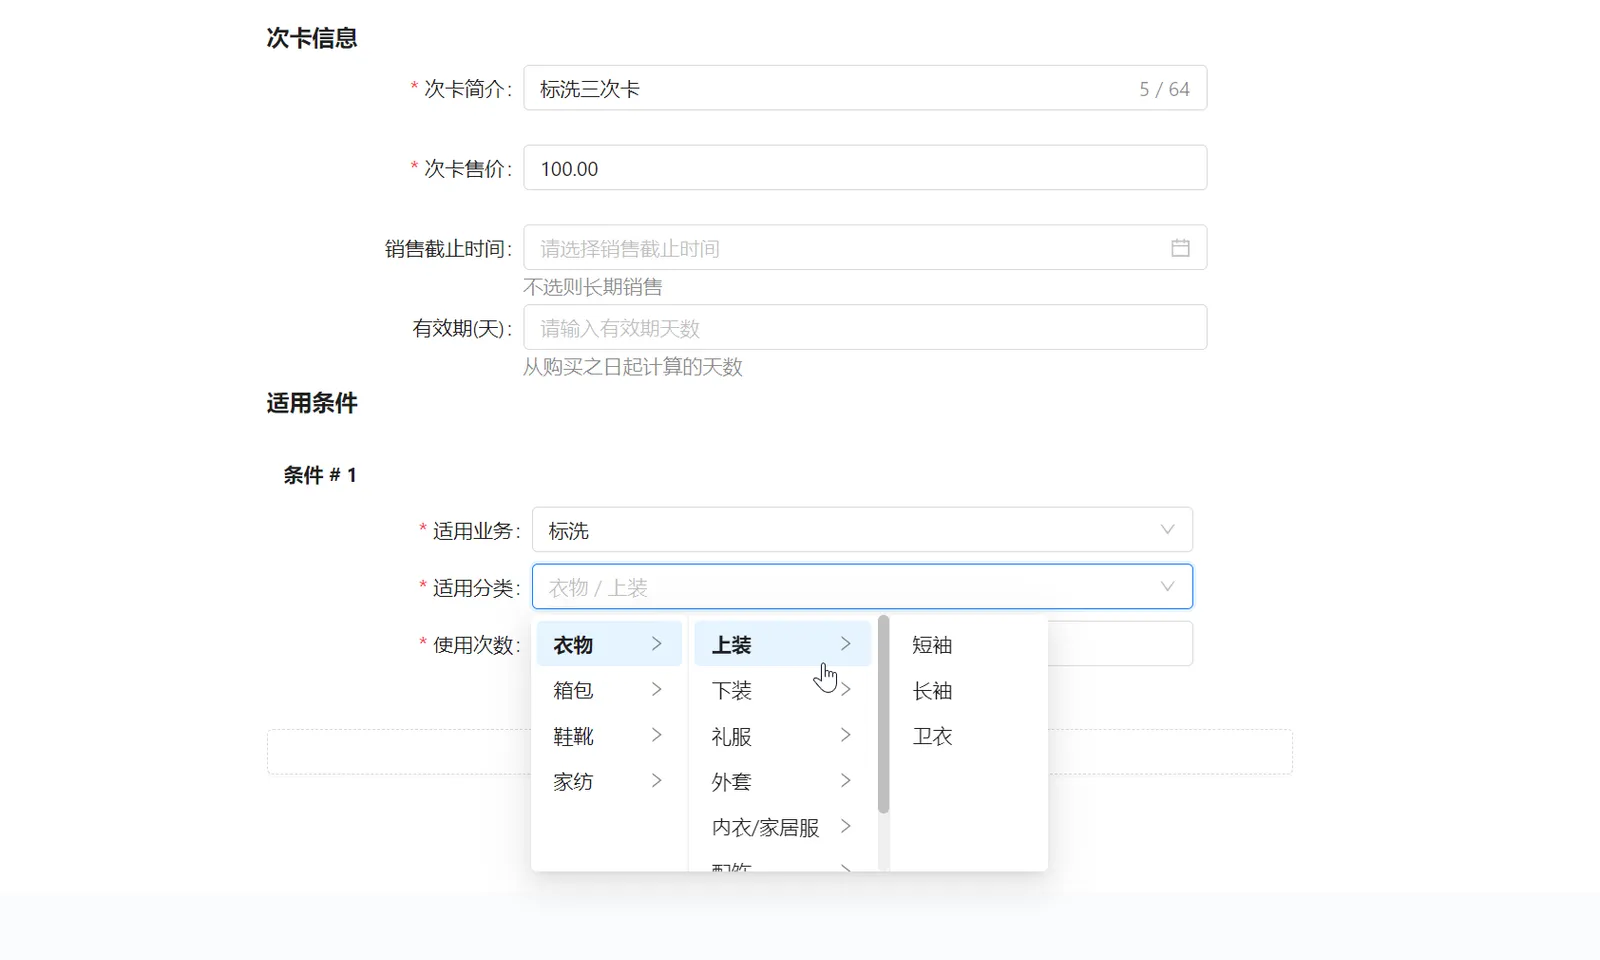Expand the arrow next to 鞋靴
Viewport: 1600px width, 960px height.
click(x=657, y=735)
